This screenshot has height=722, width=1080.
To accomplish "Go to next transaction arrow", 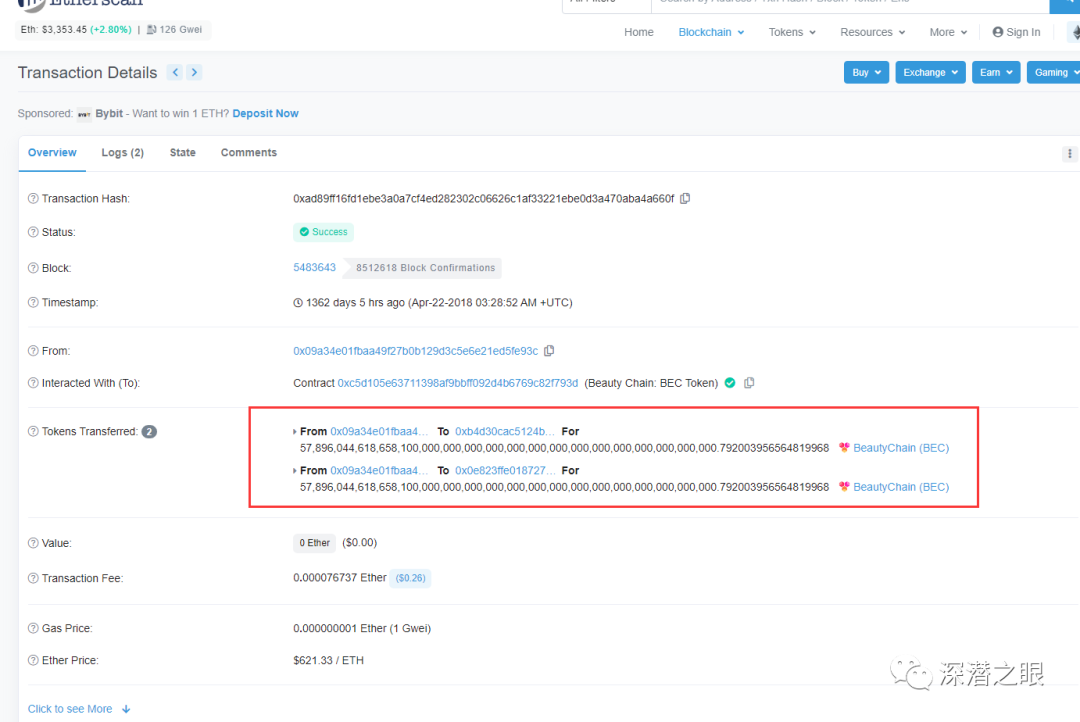I will (194, 72).
